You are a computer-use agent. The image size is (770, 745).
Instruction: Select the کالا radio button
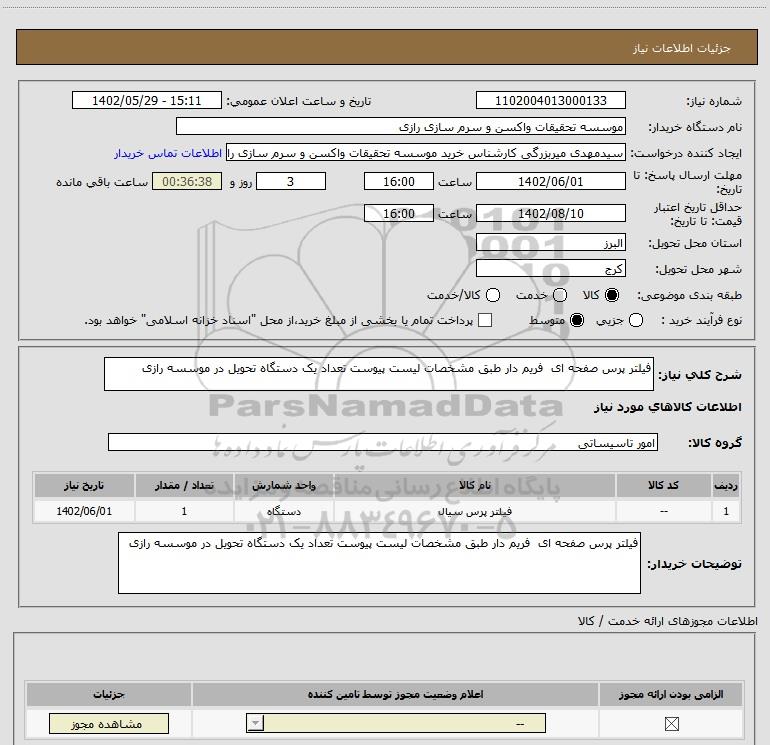(612, 295)
